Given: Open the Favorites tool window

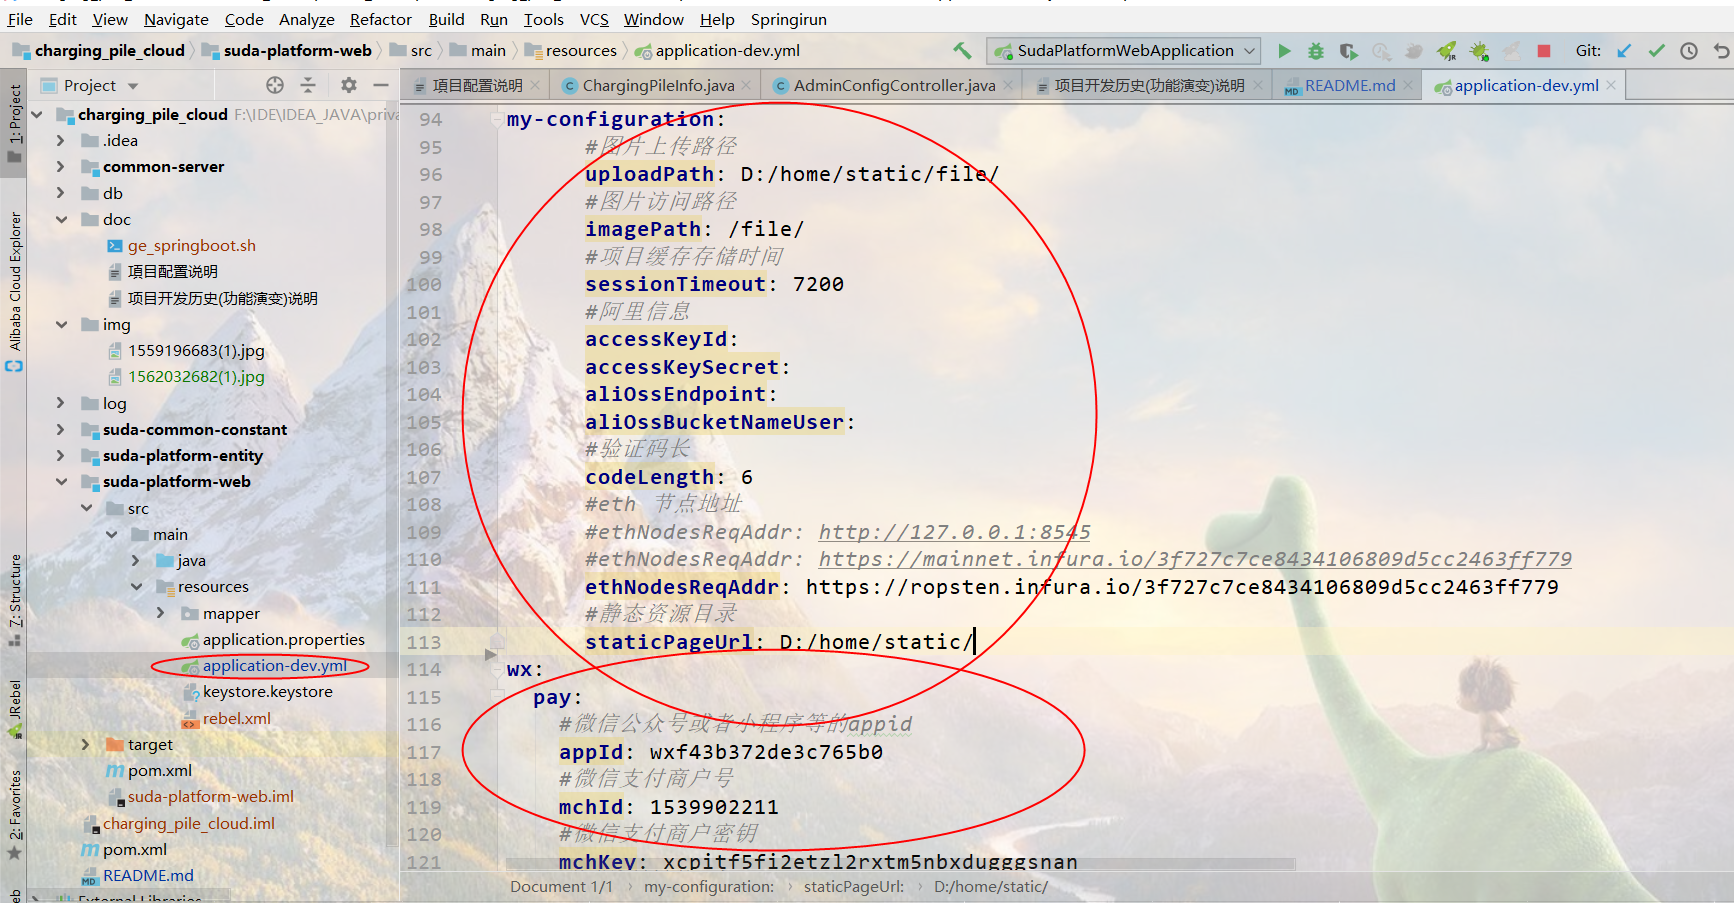Looking at the screenshot, I should [14, 814].
